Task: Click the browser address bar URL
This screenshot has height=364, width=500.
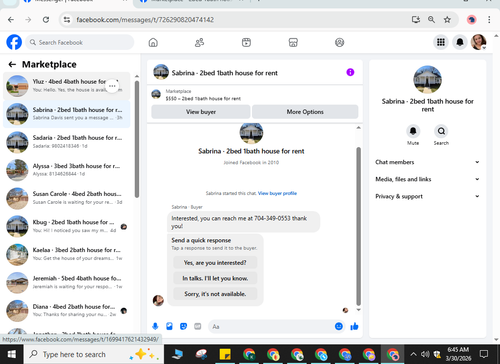Action: pos(145,20)
